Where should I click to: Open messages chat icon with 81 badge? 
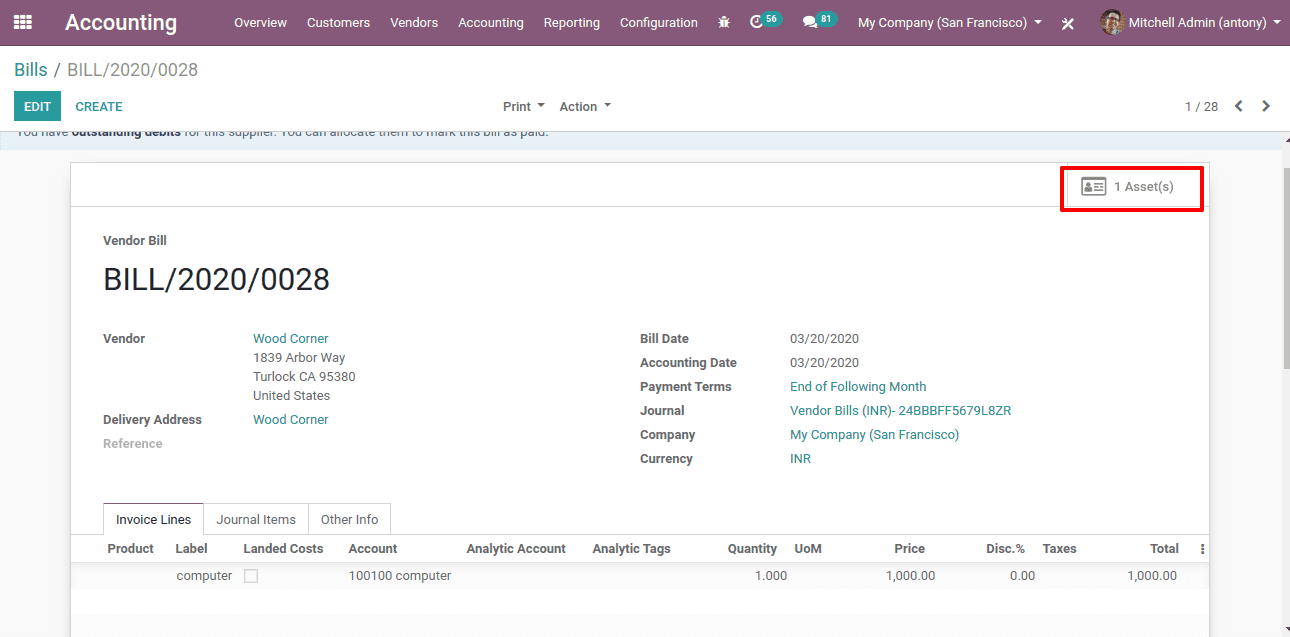pos(819,21)
